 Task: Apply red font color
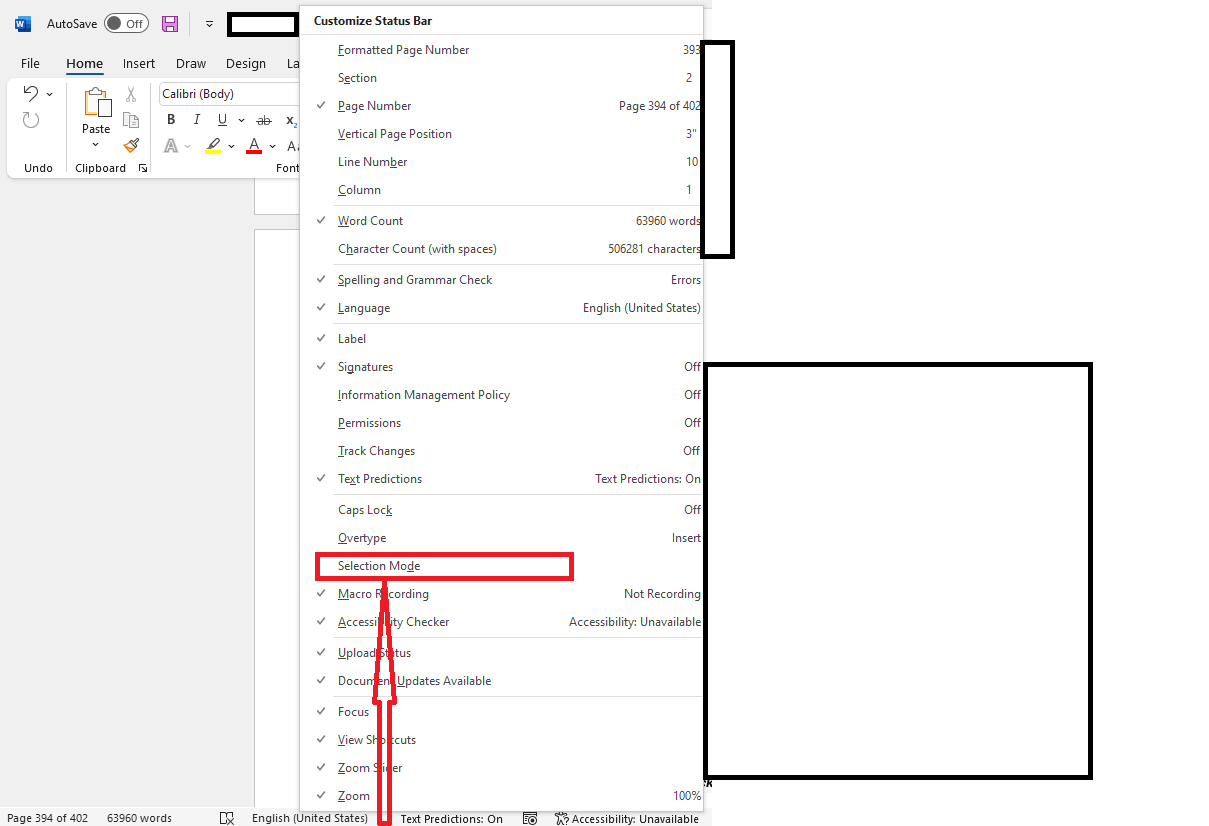point(254,146)
